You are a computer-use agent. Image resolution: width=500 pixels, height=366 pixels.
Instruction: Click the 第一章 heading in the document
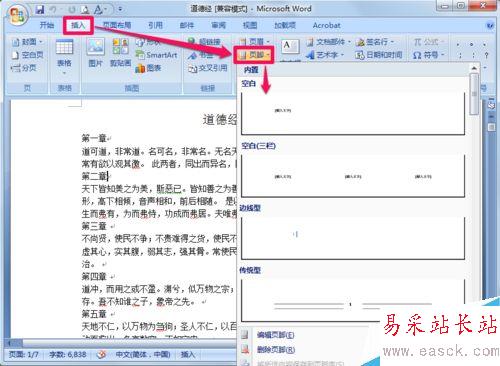94,138
